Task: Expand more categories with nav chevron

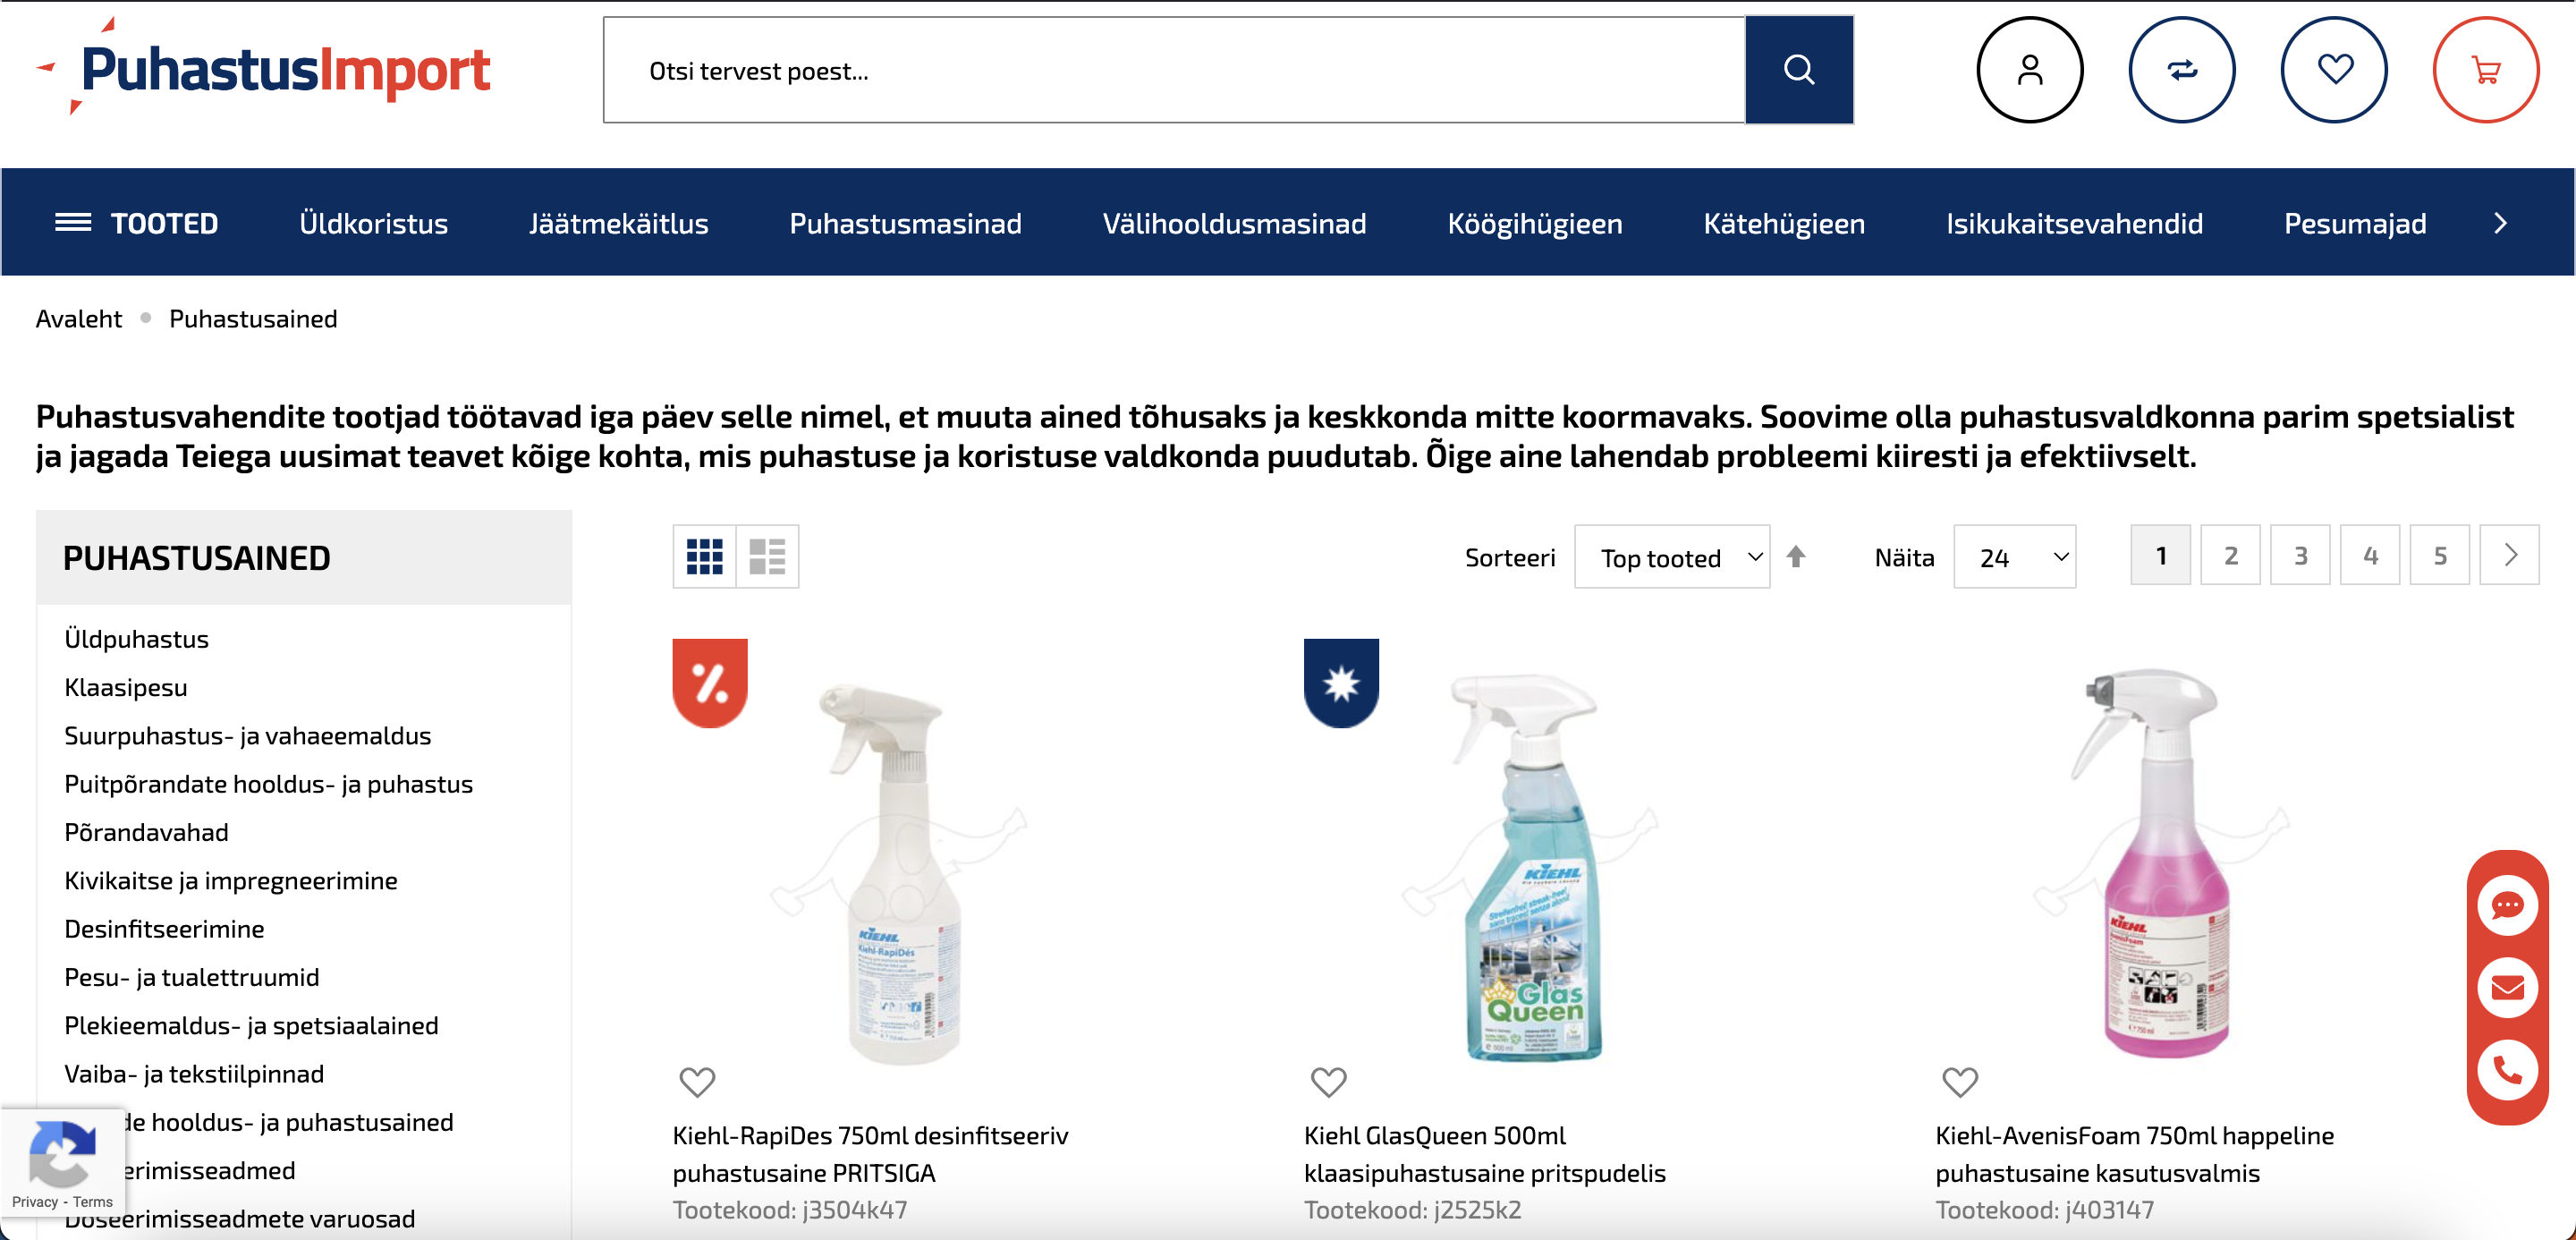Action: point(2500,223)
